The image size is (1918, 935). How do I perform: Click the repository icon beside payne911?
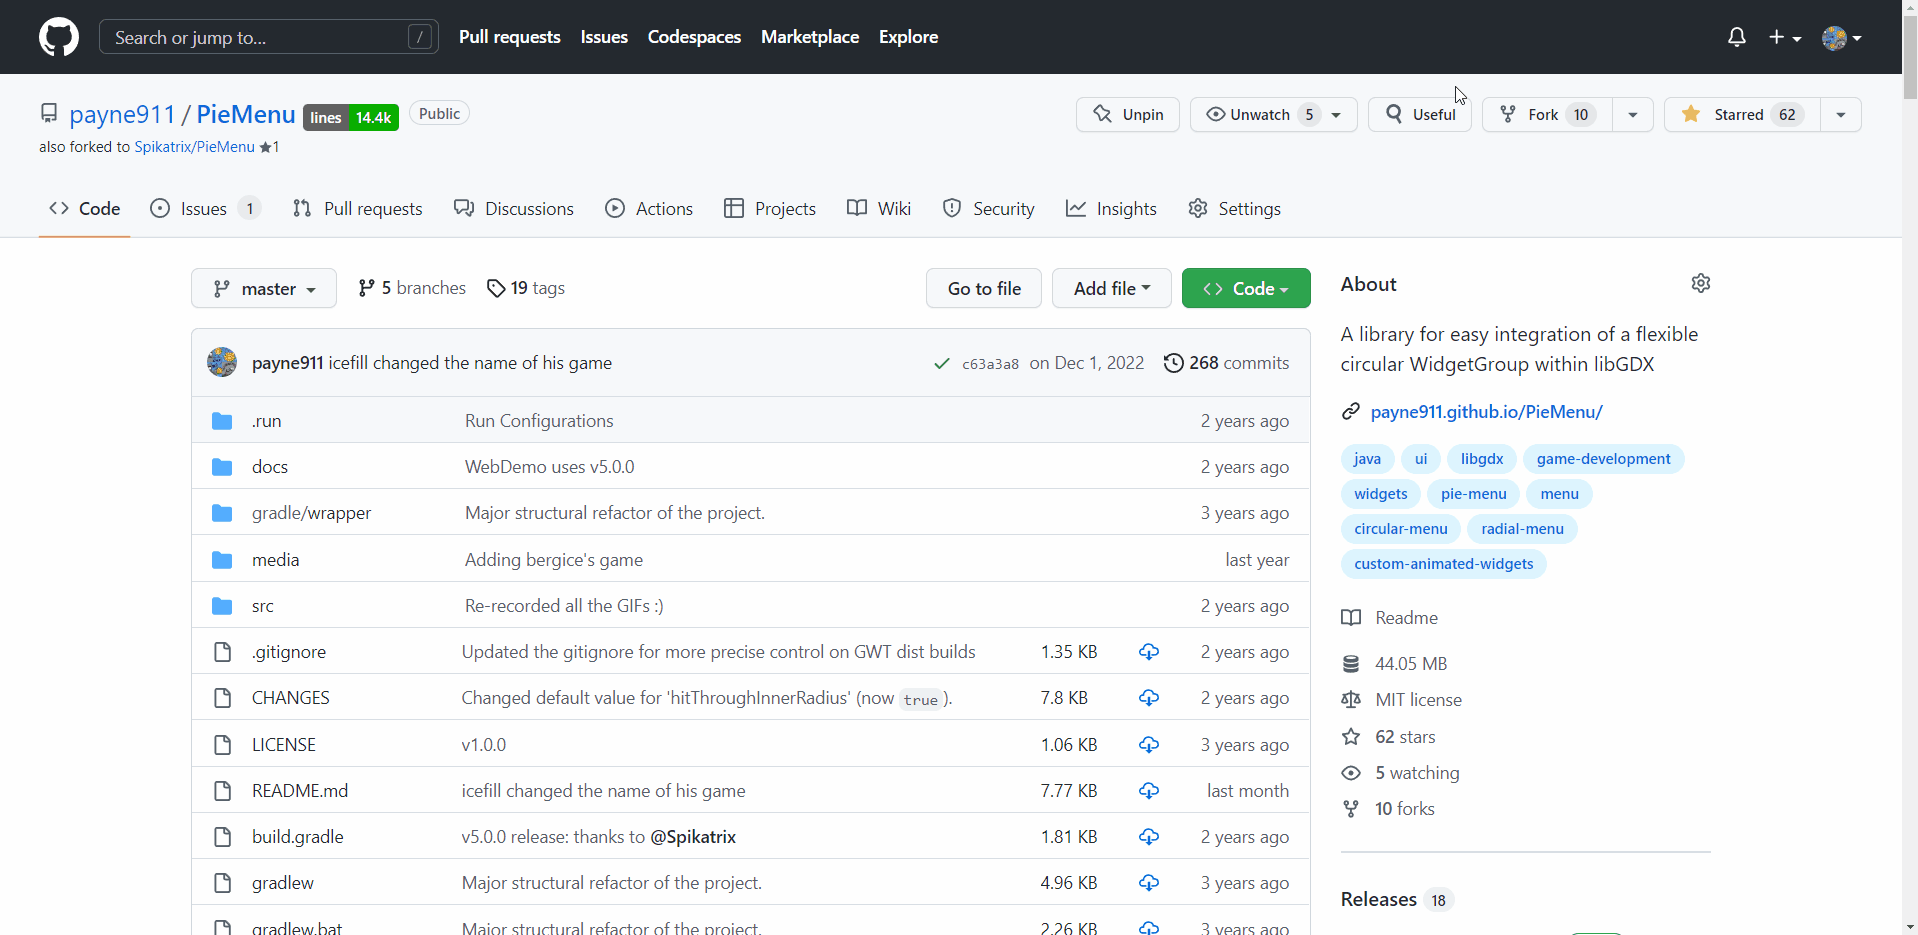pos(49,113)
